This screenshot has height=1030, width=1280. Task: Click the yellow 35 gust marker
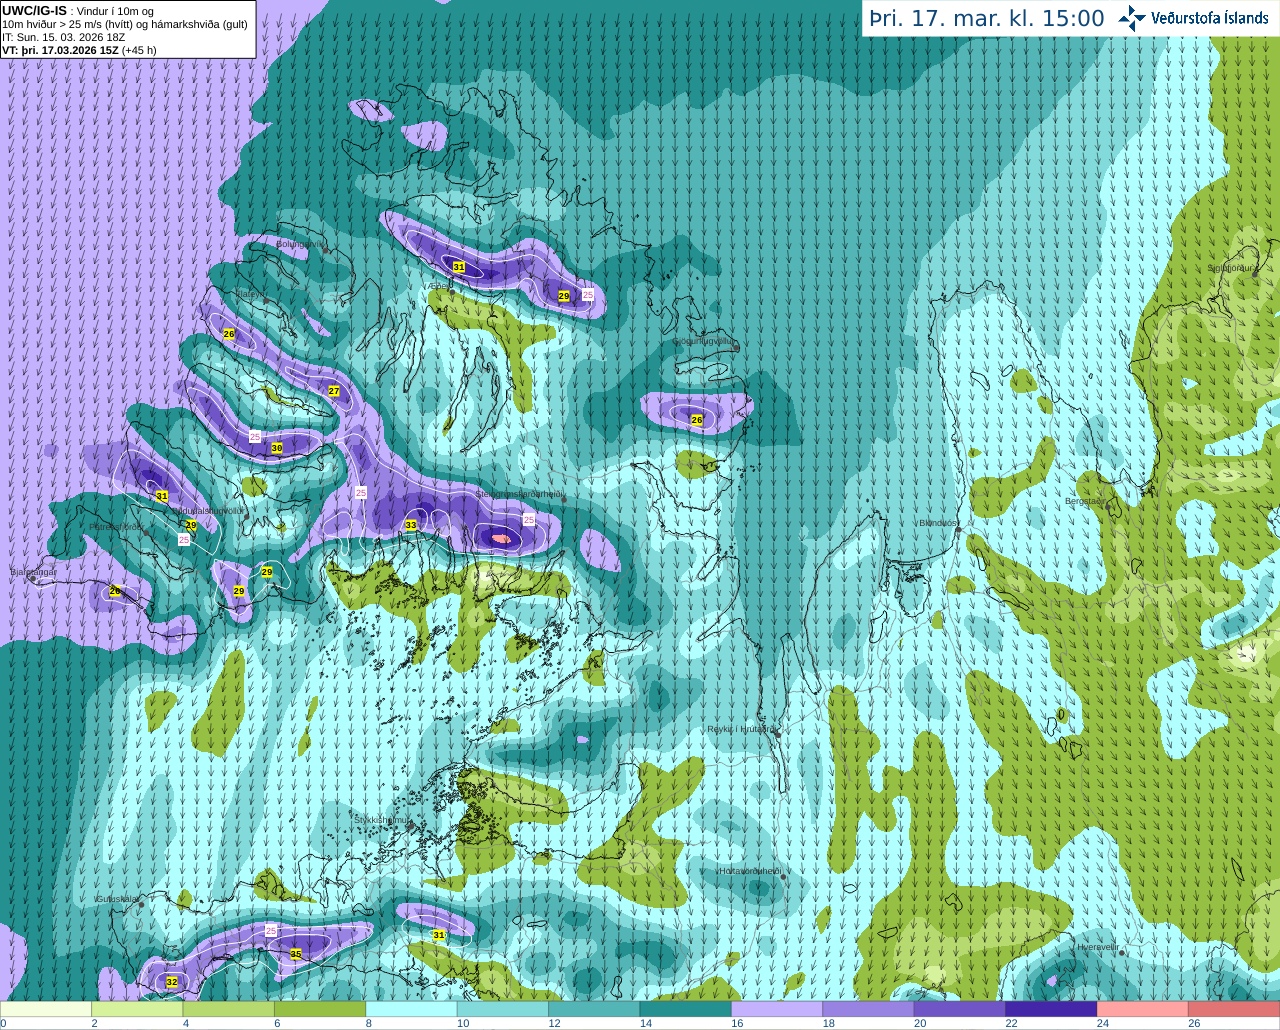pyautogui.click(x=296, y=954)
